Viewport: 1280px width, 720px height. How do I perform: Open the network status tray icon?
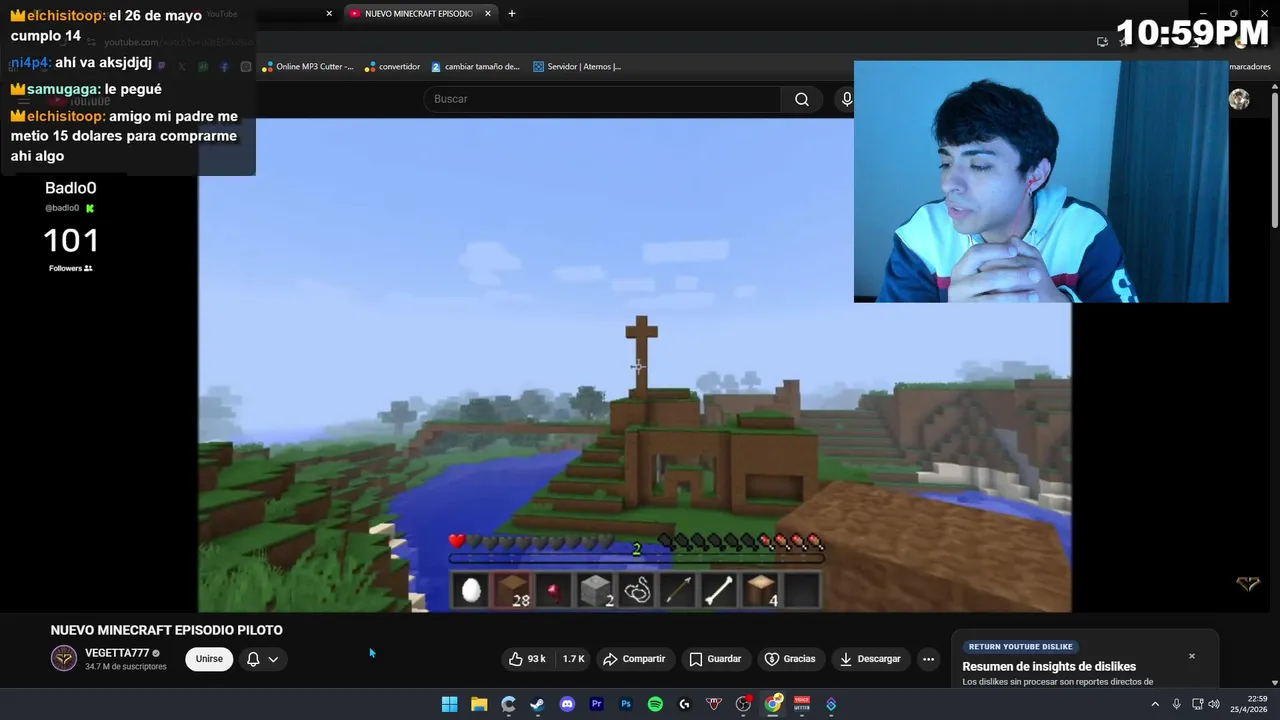click(1198, 704)
